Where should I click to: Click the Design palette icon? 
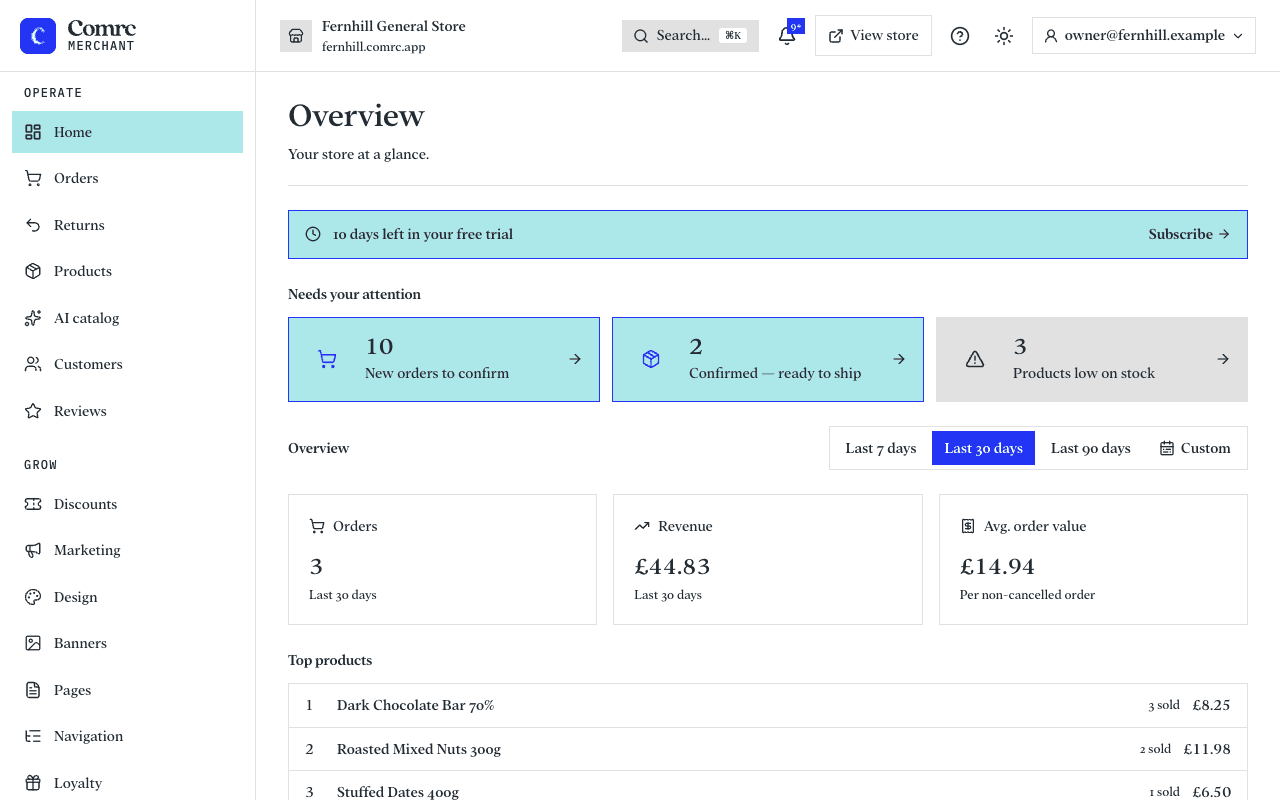tap(33, 597)
